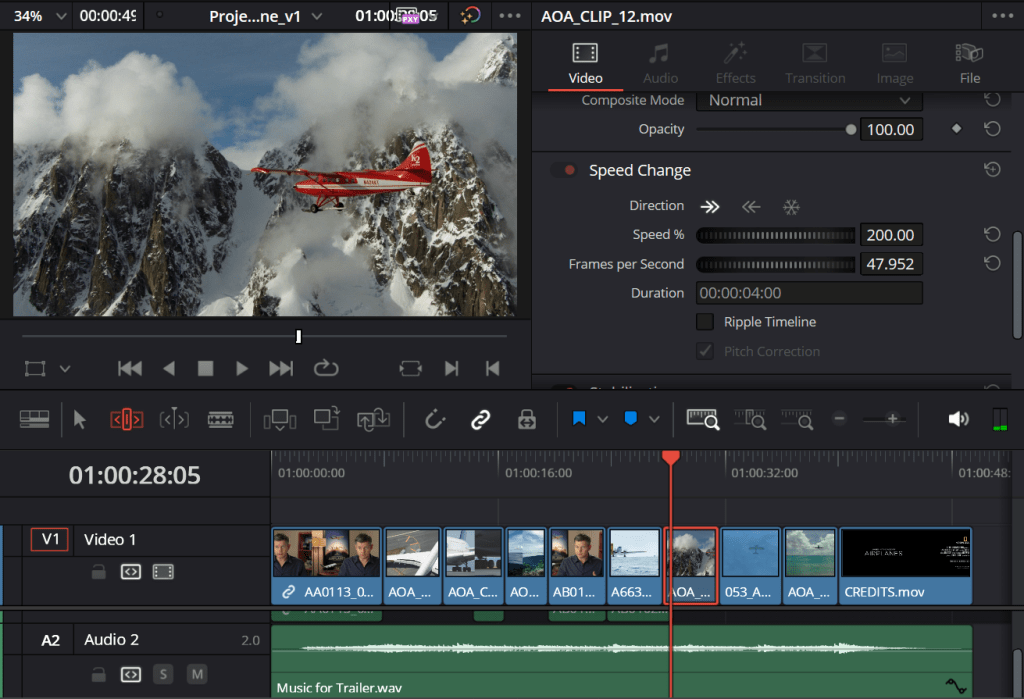Toggle the clip linking chain icon
This screenshot has width=1024, height=699.
click(x=480, y=420)
